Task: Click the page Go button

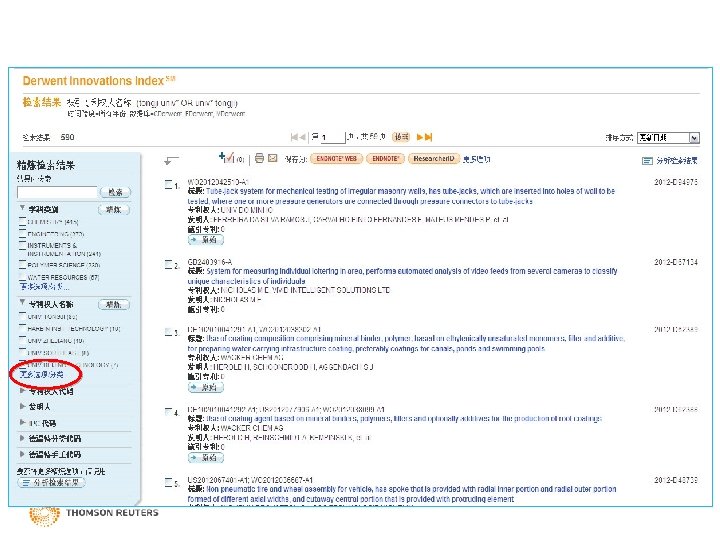Action: click(401, 137)
